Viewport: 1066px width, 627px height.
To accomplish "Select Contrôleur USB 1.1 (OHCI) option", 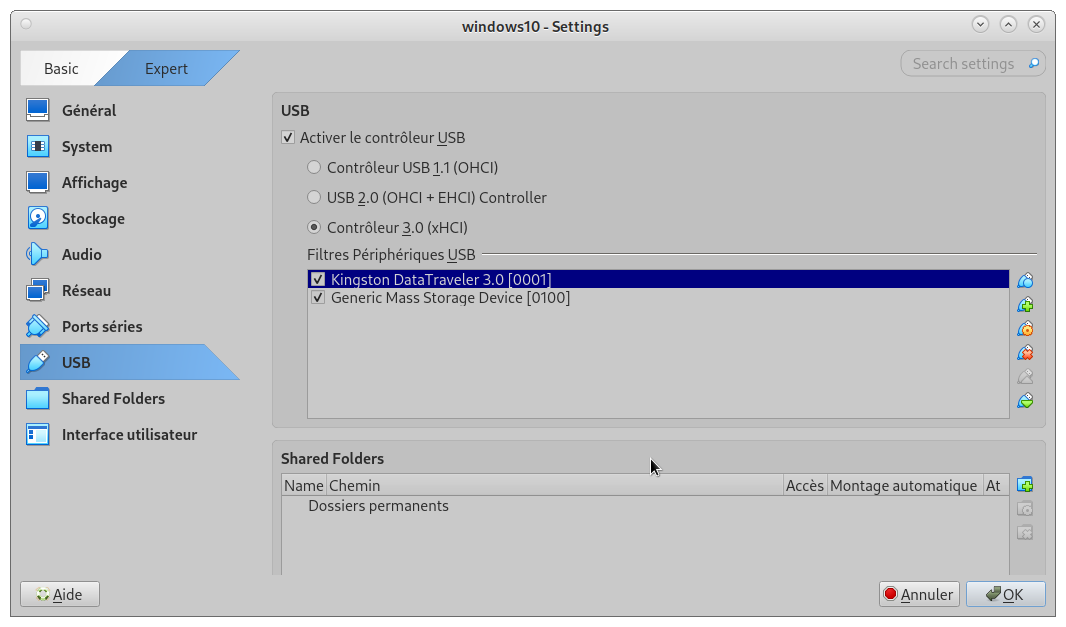I will (x=315, y=168).
